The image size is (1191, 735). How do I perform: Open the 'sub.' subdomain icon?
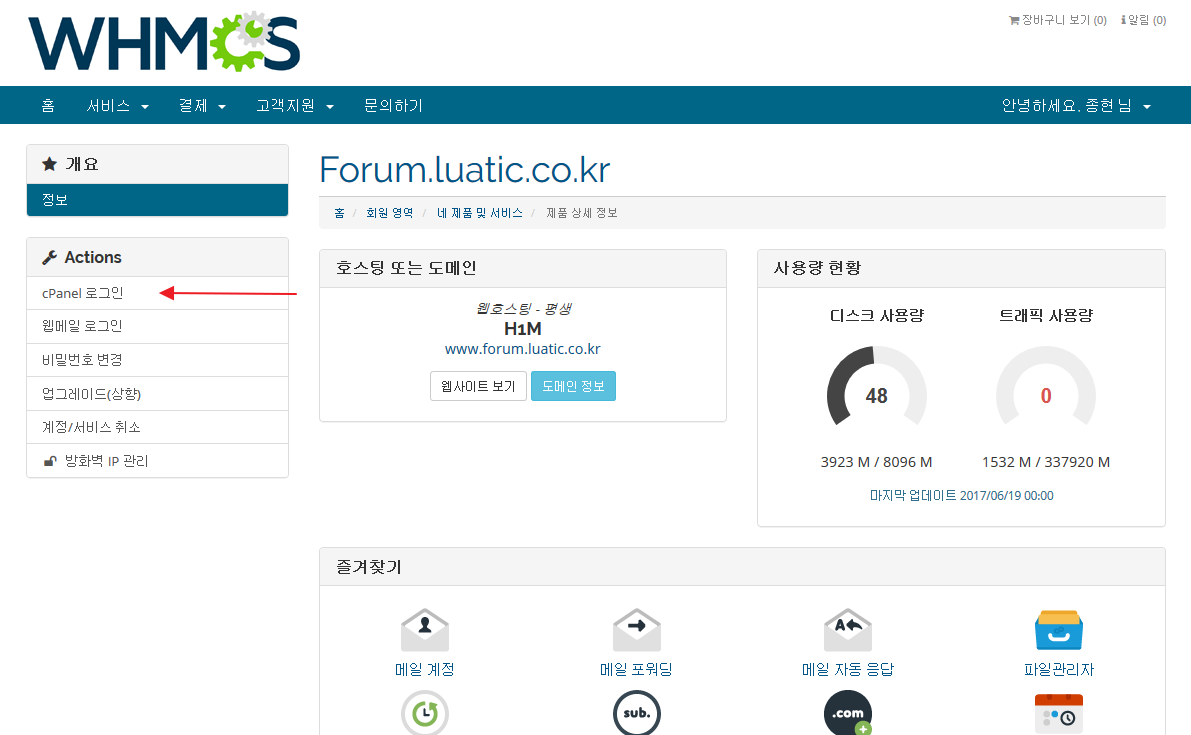point(636,713)
